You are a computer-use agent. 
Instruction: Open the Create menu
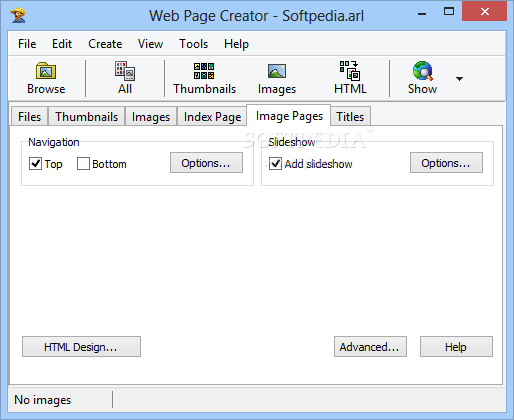pos(105,44)
